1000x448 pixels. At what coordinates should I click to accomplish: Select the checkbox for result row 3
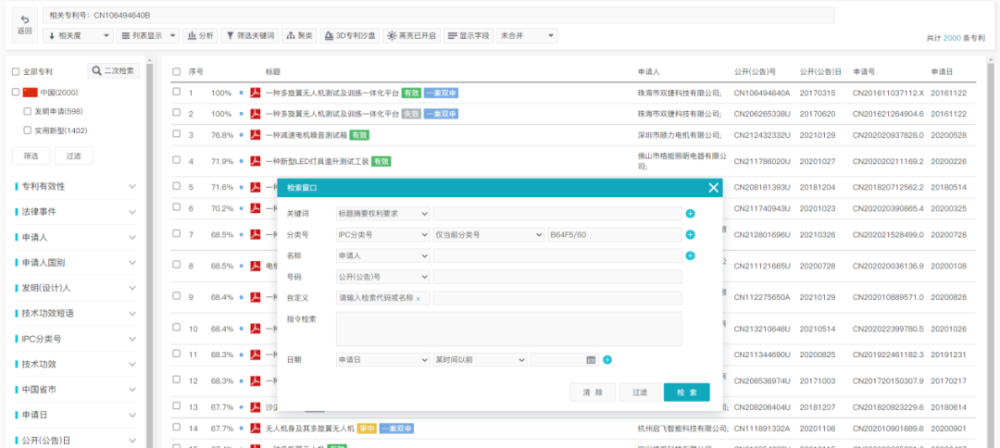click(x=176, y=134)
